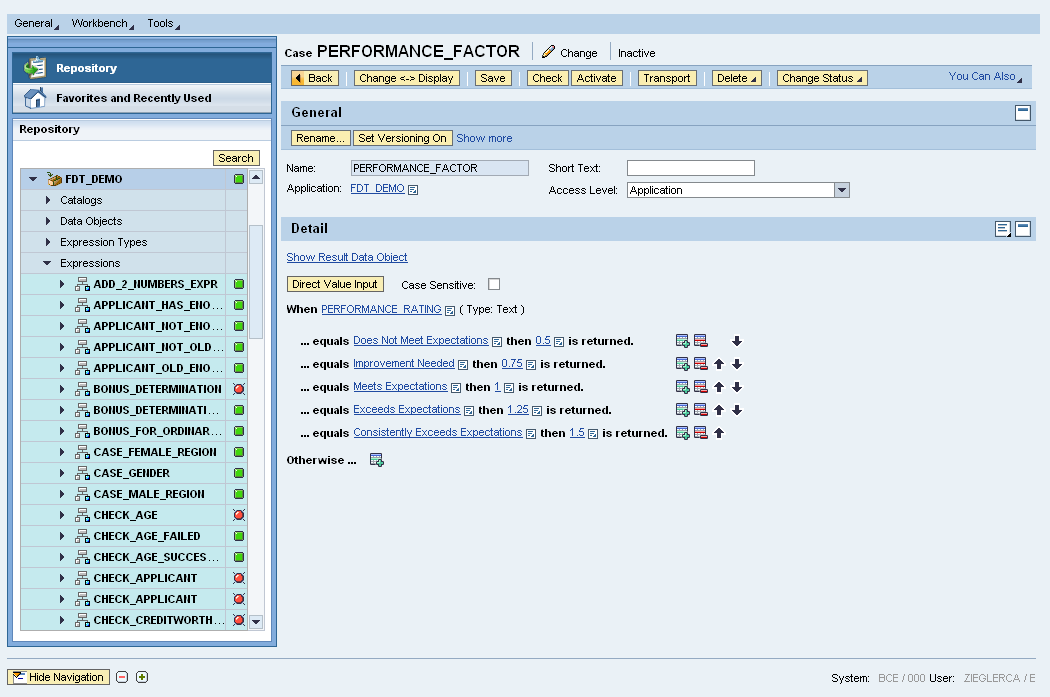Delete the 'Improvement Needed' case row
Screen dimensions: 1050x697
[700, 364]
